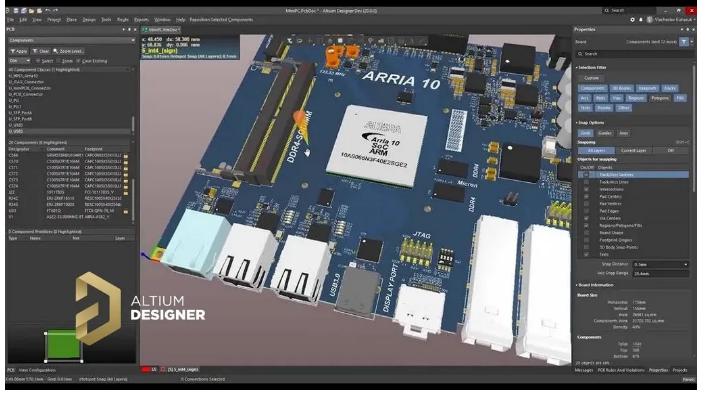Open the Components dropdown in PCB panel
Image resolution: width=710 pixels, height=393 pixels.
(x=71, y=40)
